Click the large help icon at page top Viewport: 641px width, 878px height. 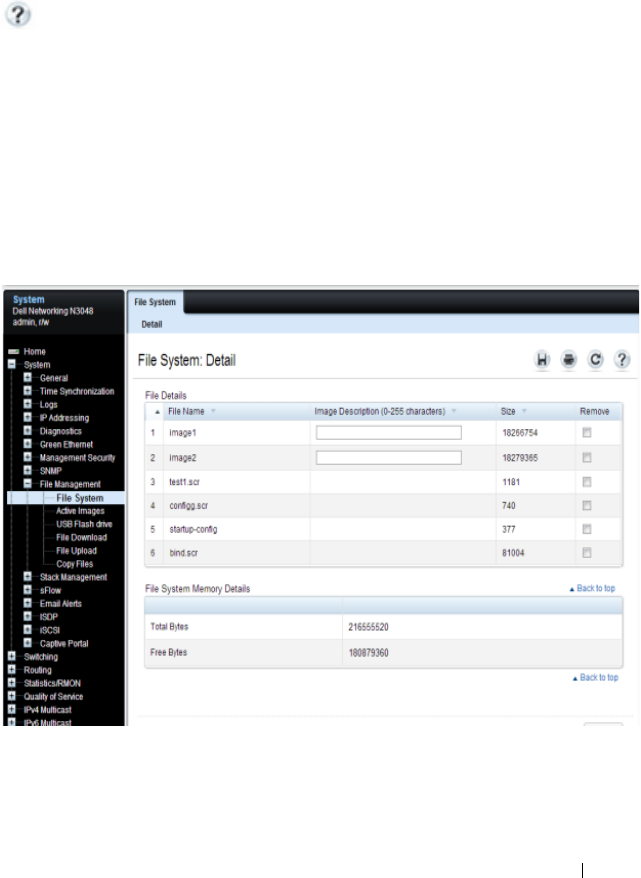[18, 15]
